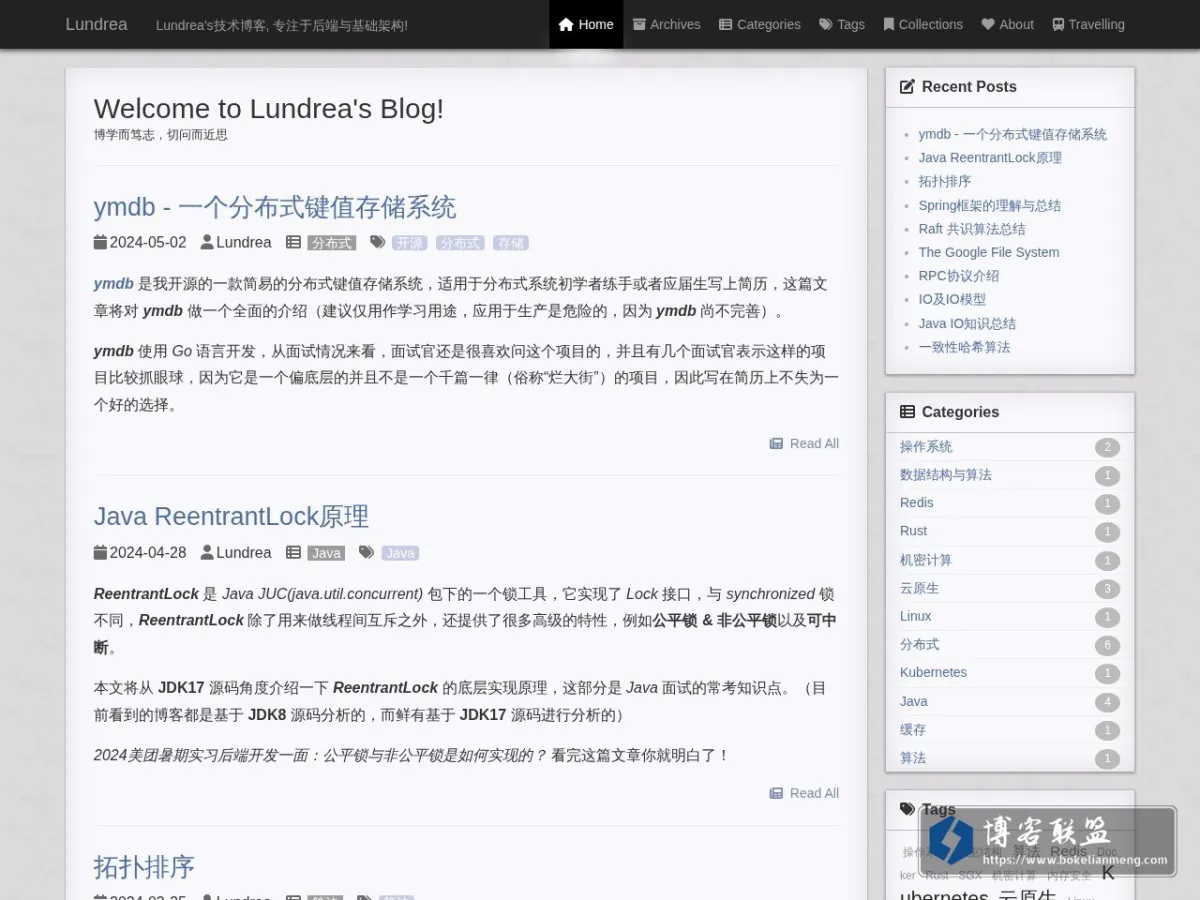This screenshot has width=1200, height=900.
Task: Click the category list icon on ymdb post
Action: pos(293,242)
